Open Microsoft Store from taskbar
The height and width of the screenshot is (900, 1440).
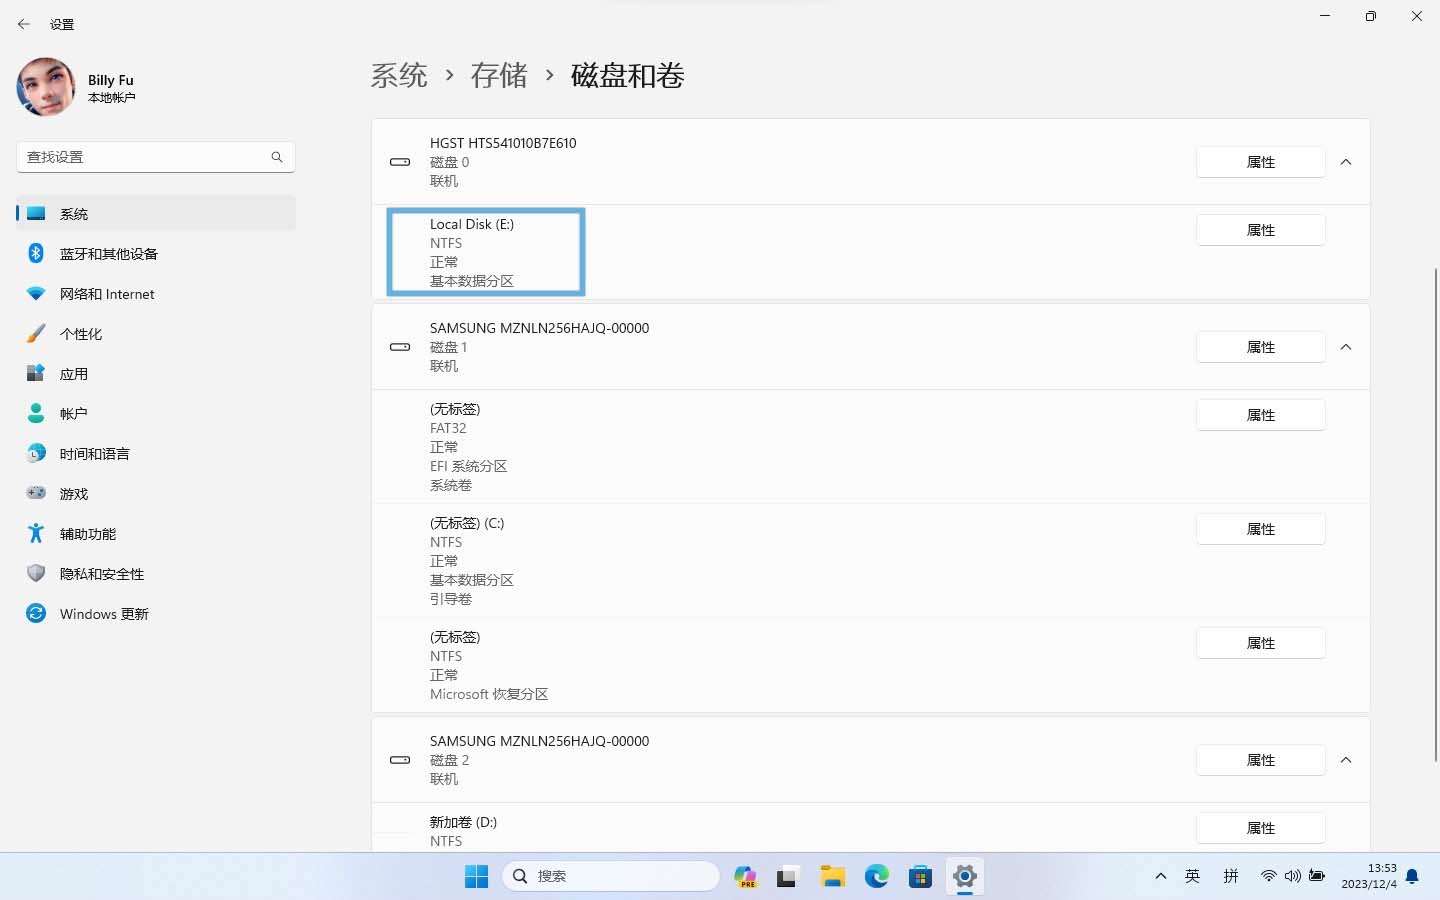[x=921, y=876]
